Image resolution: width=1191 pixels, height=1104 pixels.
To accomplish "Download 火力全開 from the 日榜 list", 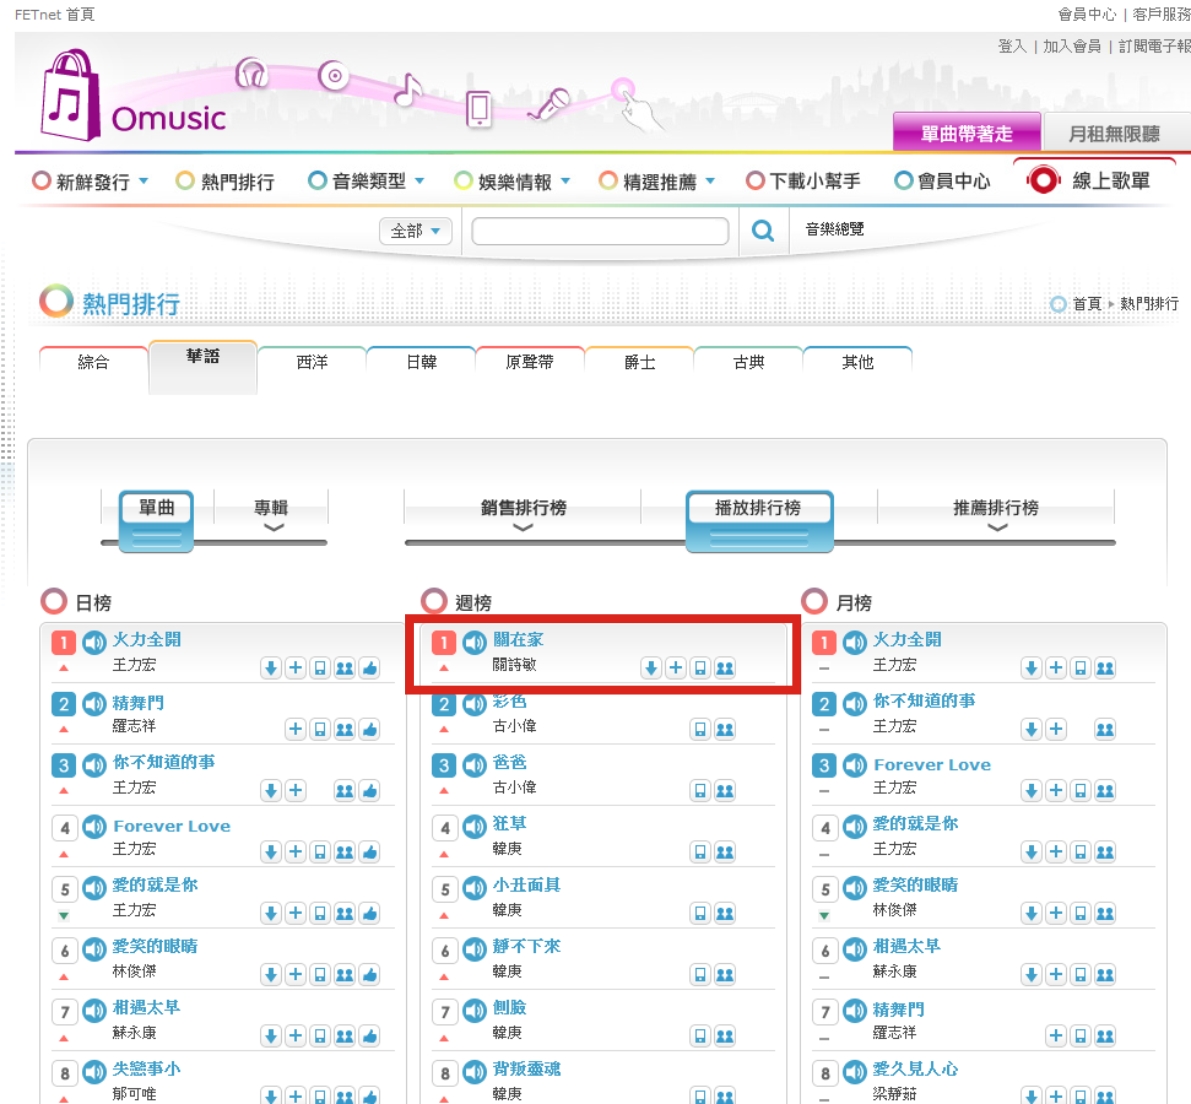I will coord(270,668).
